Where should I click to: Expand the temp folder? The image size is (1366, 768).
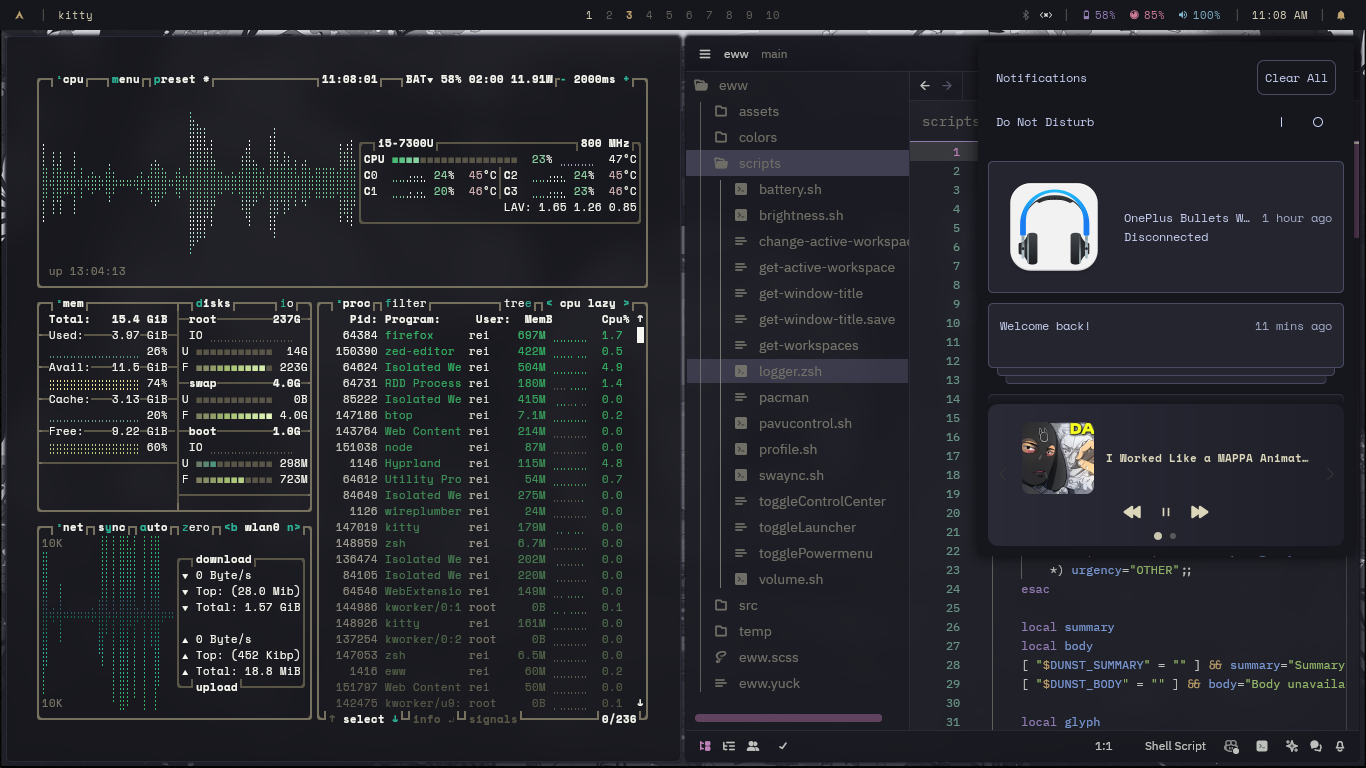pyautogui.click(x=796, y=631)
